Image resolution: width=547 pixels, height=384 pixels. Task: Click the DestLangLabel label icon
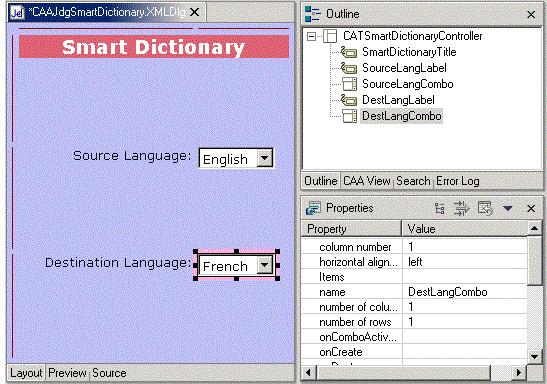point(349,100)
